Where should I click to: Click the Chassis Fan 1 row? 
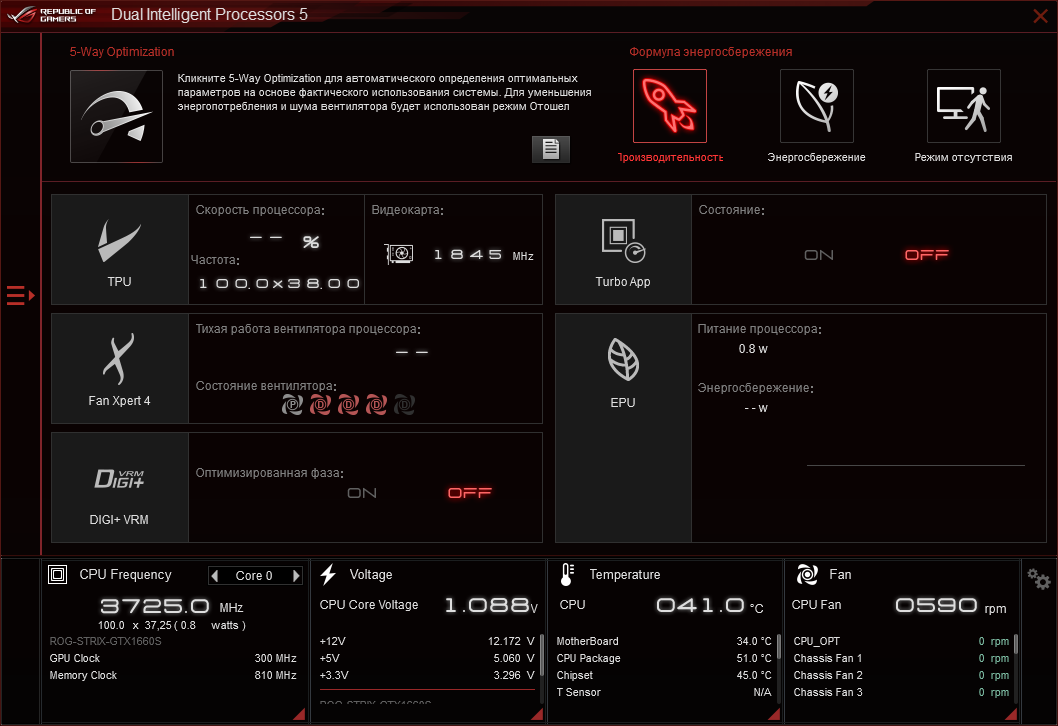pos(901,659)
